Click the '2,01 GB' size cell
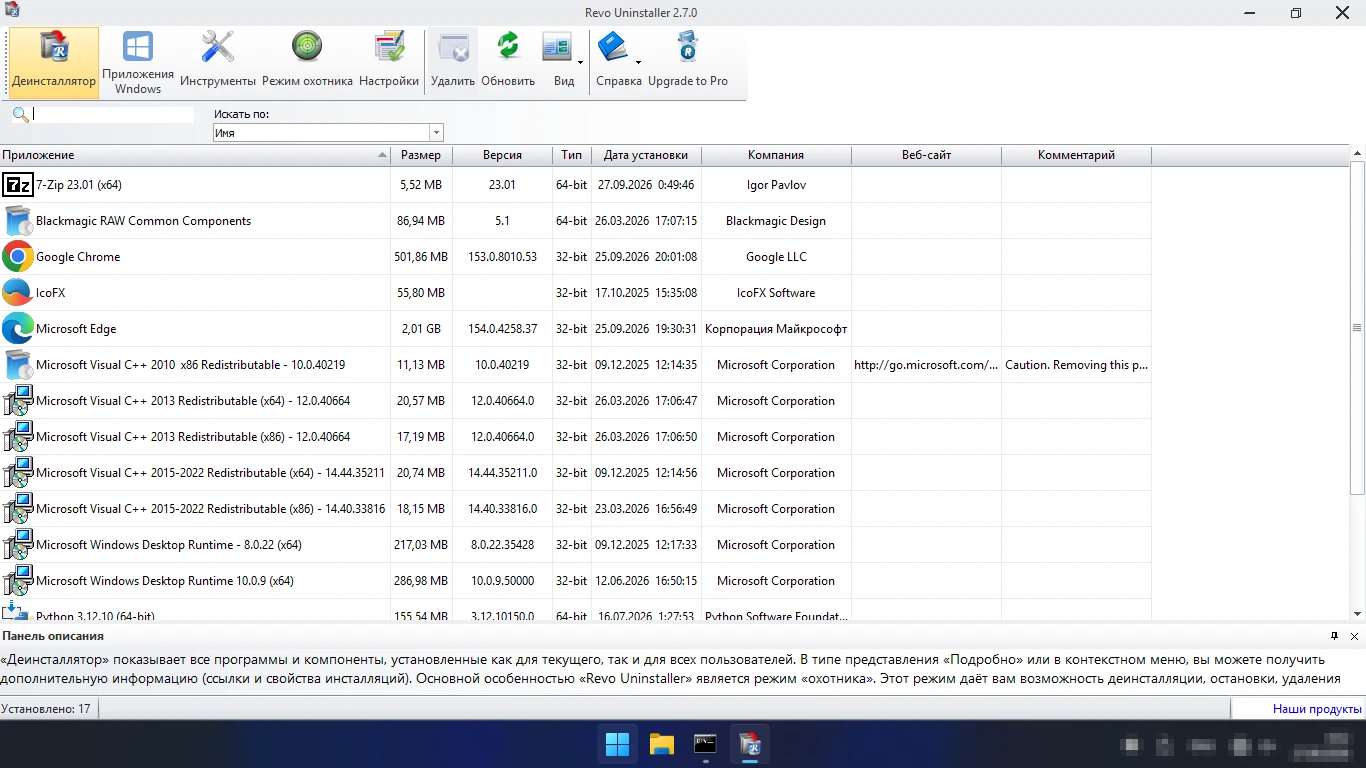Viewport: 1366px width, 768px height. tap(421, 329)
